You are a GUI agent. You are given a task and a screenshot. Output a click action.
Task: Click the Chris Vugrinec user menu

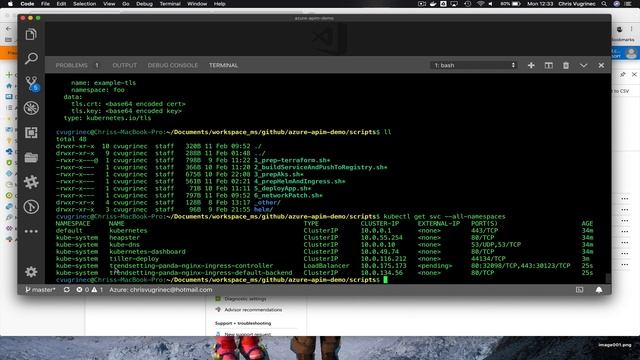tap(577, 4)
